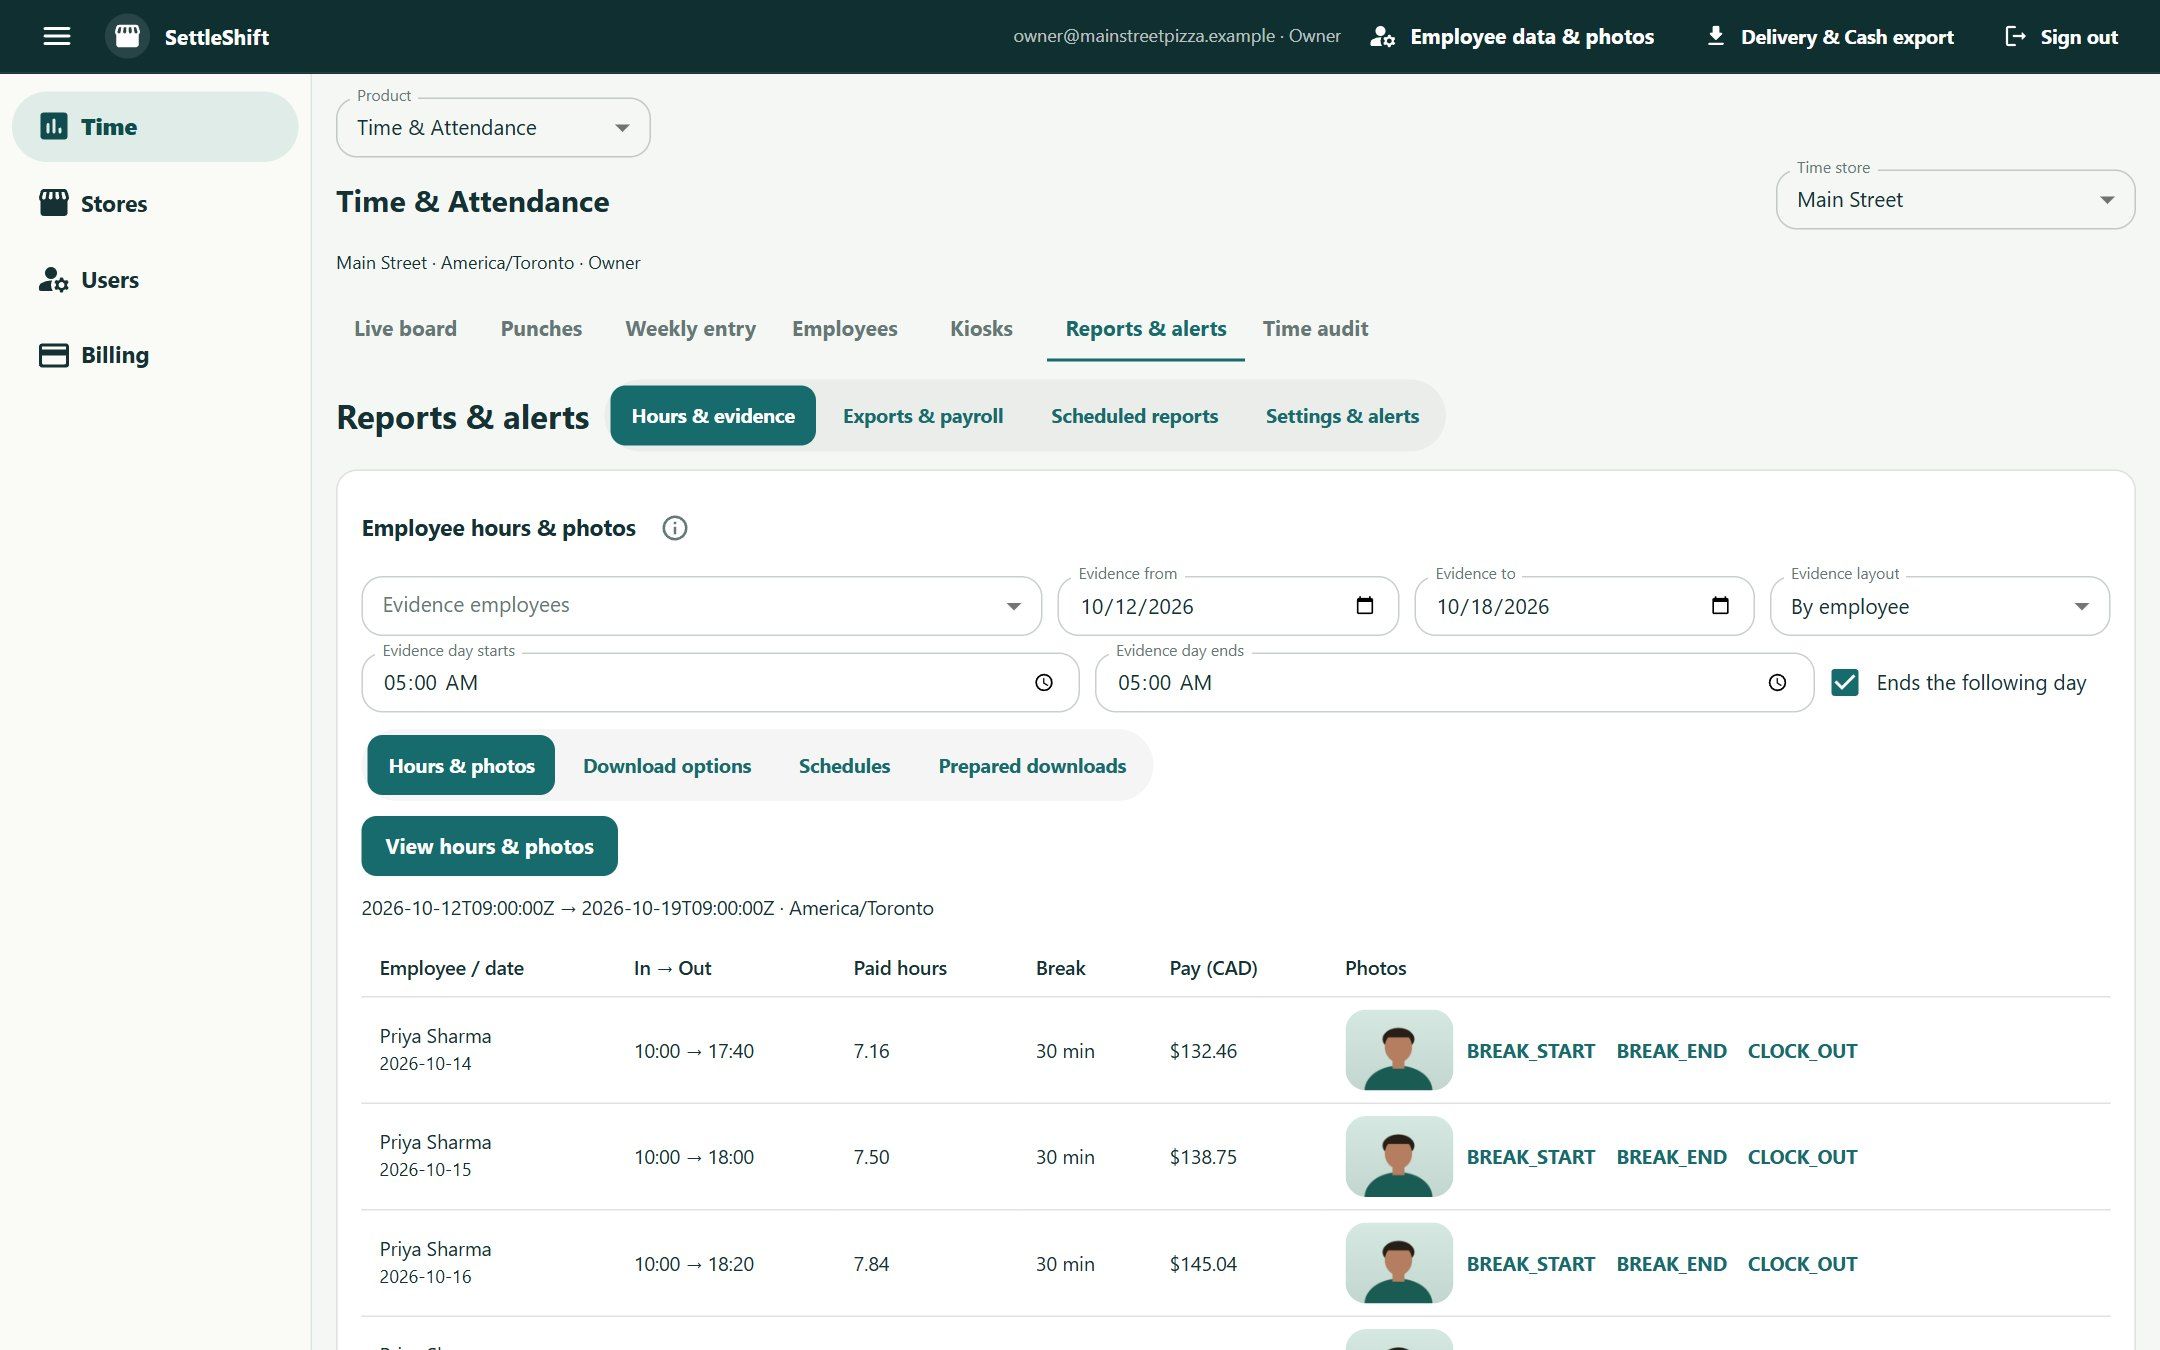The image size is (2160, 1350).
Task: Expand the Product Time & Attendance dropdown
Action: click(493, 128)
